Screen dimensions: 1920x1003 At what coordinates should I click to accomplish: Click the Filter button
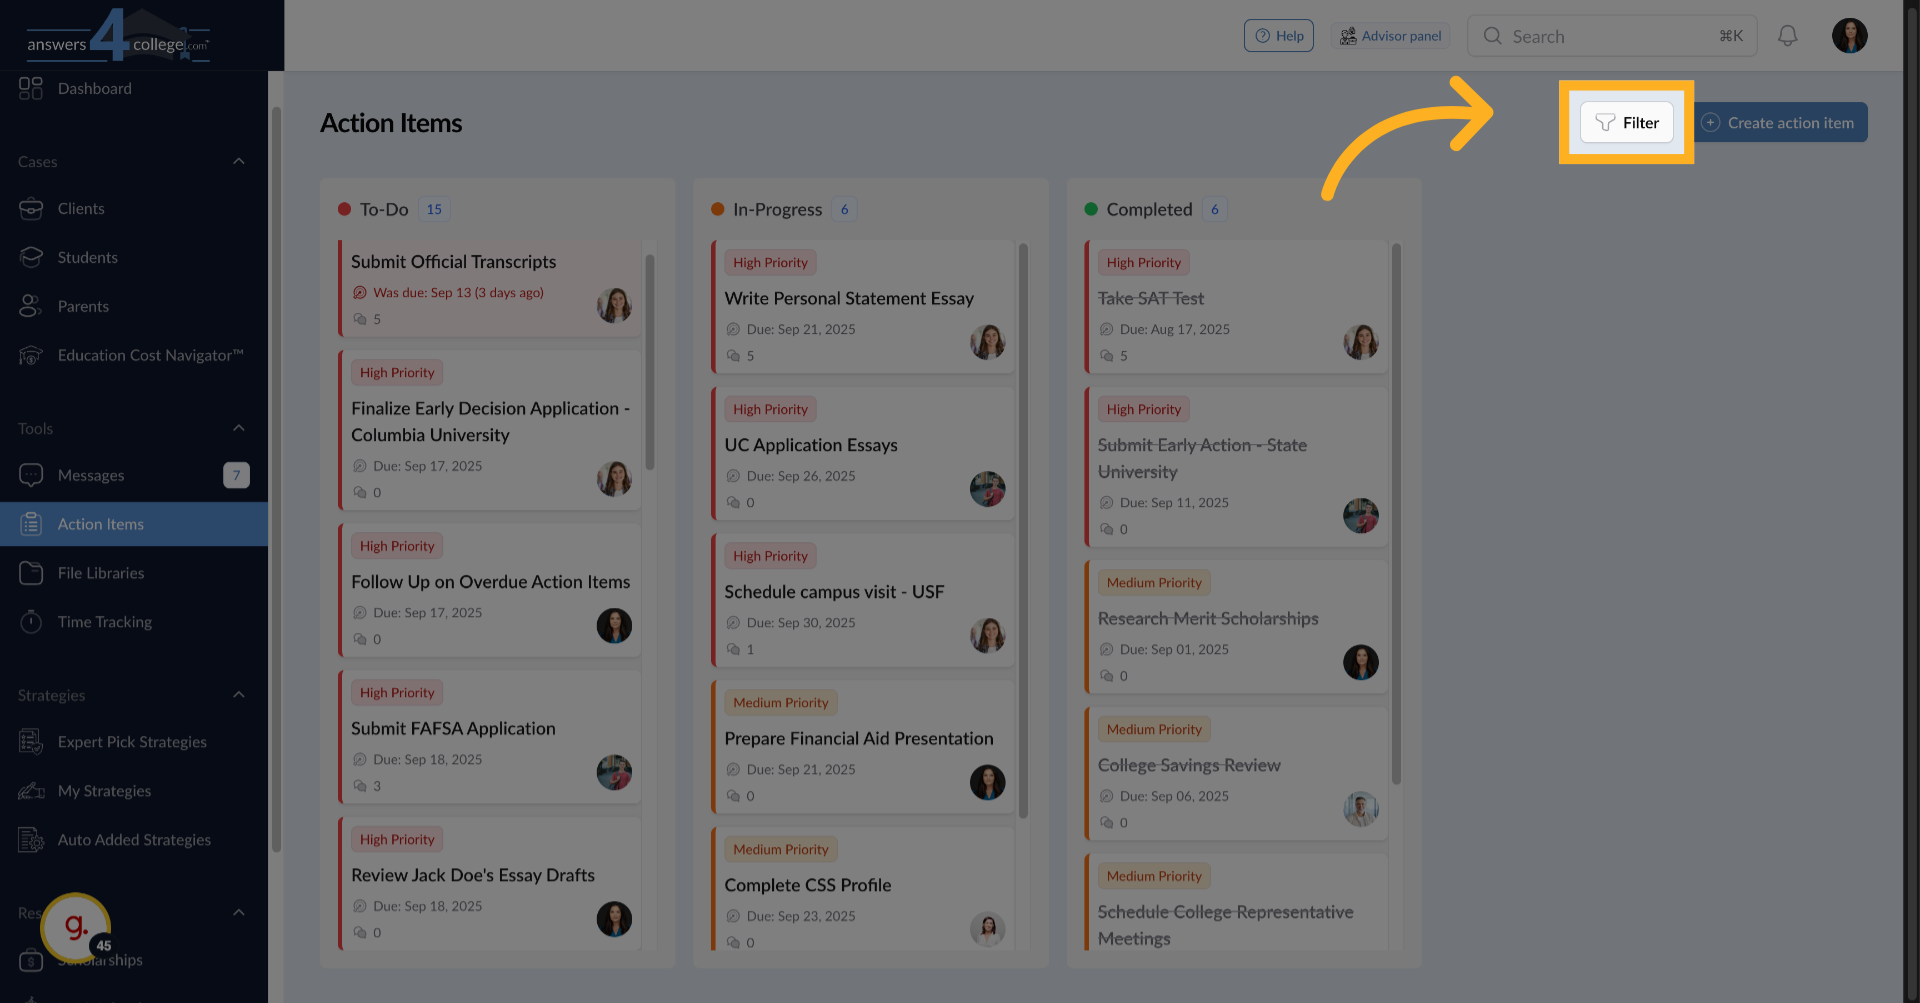(1626, 123)
